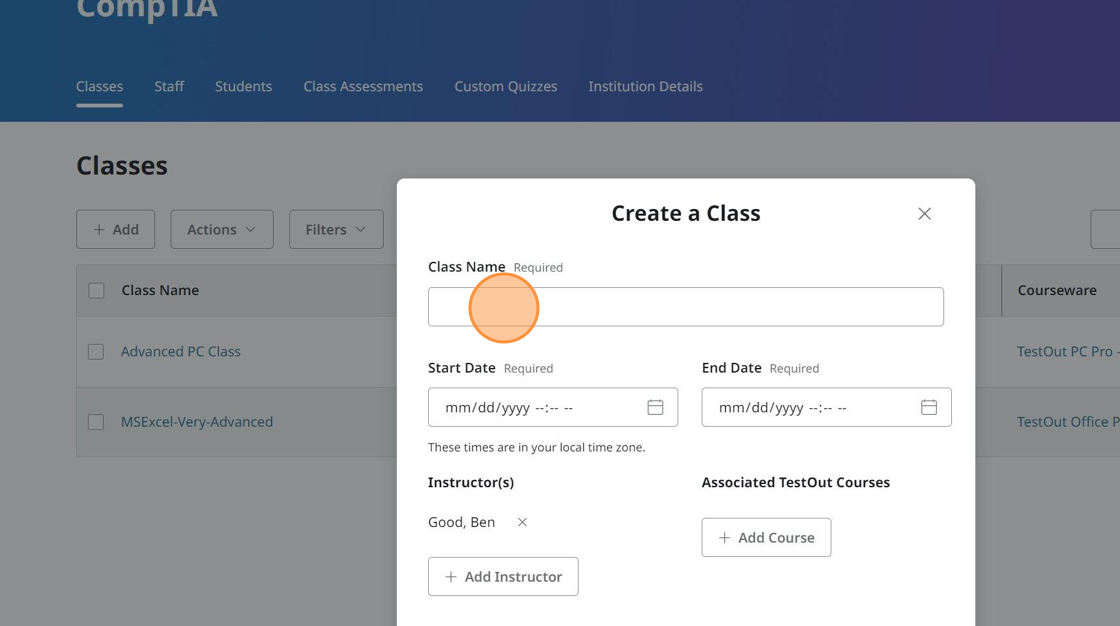This screenshot has height=626, width=1120.
Task: Check the Advanced PC Class row checkbox
Action: tap(96, 352)
